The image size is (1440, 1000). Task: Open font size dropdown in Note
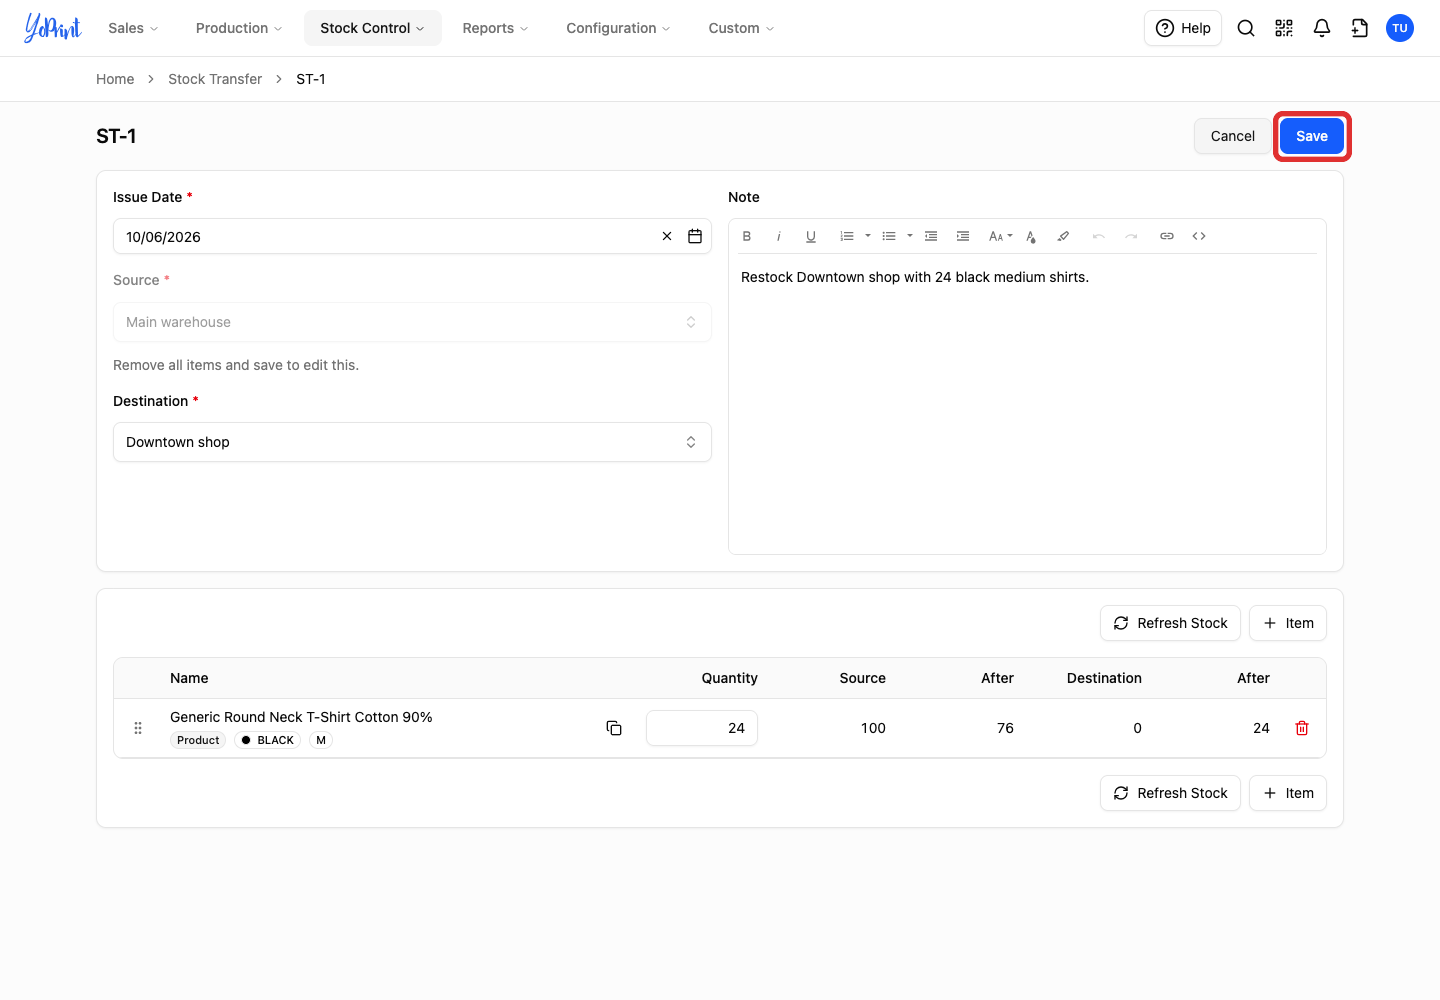point(1000,236)
